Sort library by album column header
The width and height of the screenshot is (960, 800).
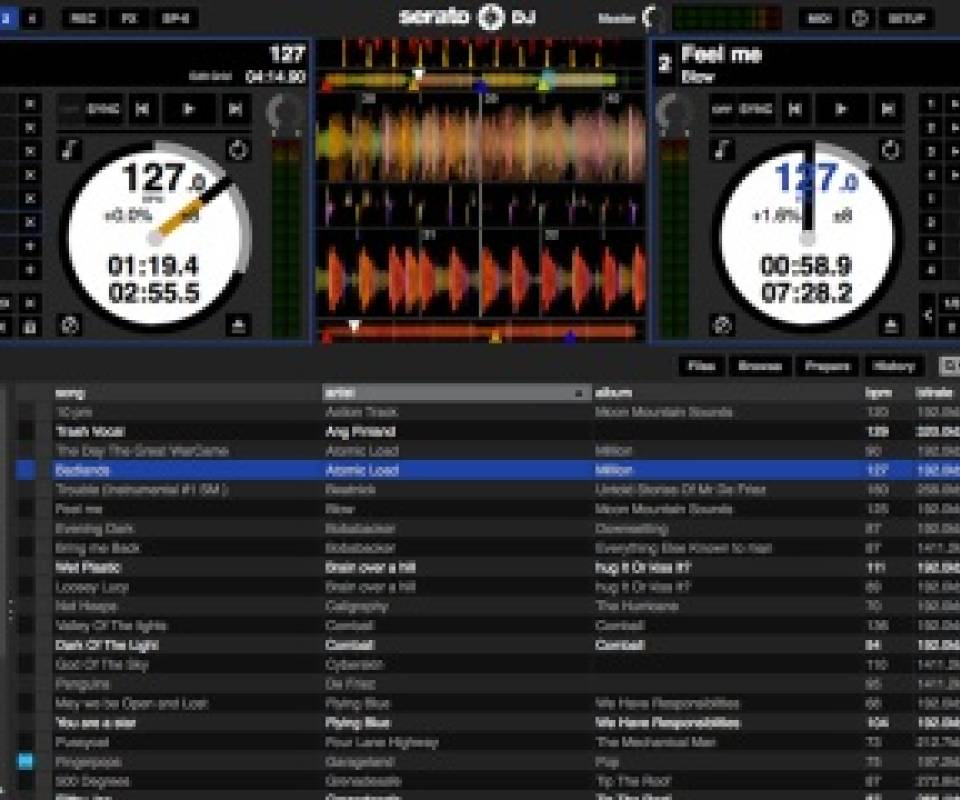pos(726,393)
